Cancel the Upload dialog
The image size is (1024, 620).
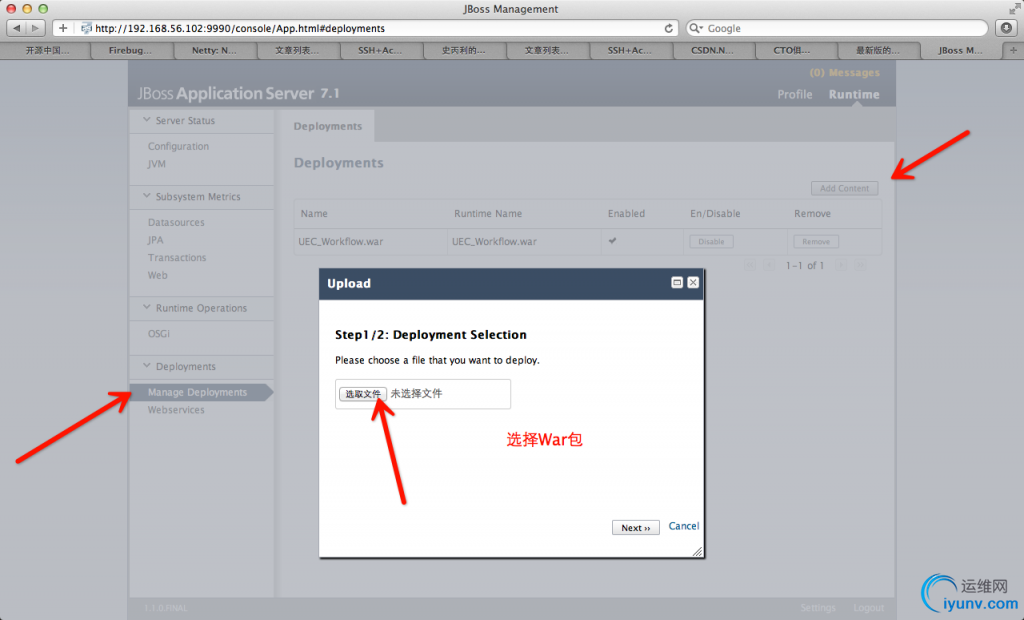click(684, 526)
